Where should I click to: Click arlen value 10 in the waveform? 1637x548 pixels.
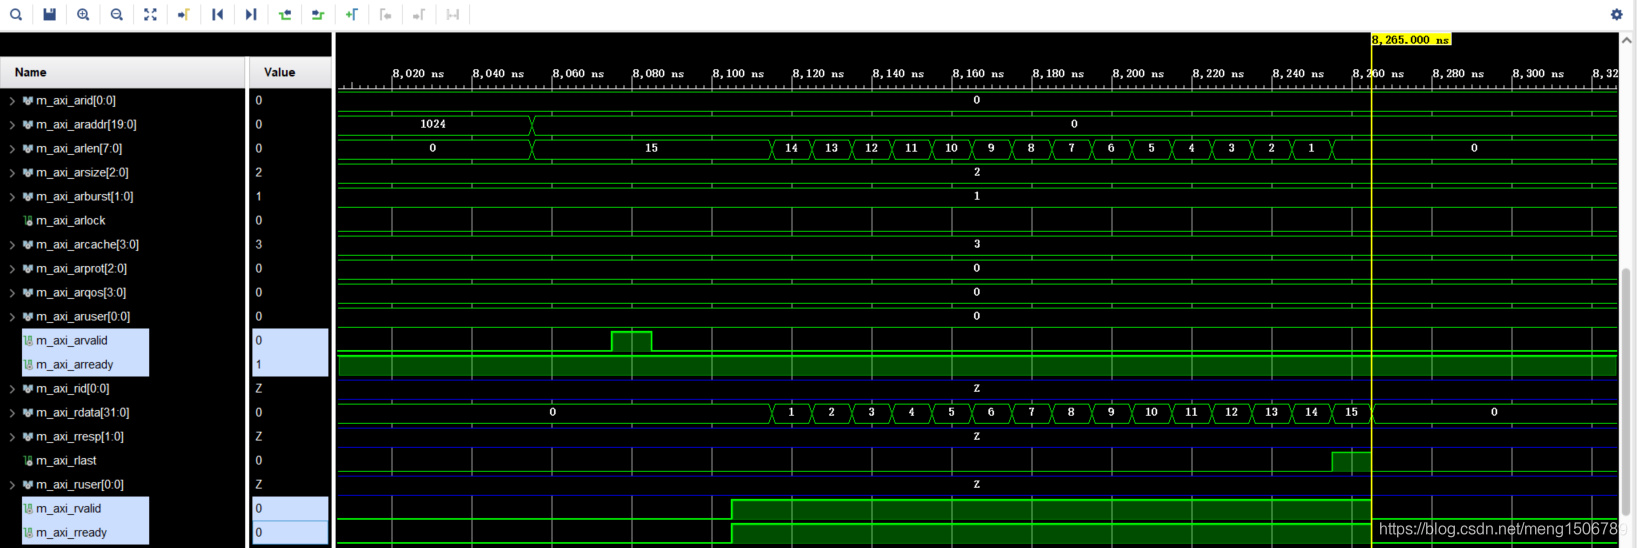(x=951, y=148)
